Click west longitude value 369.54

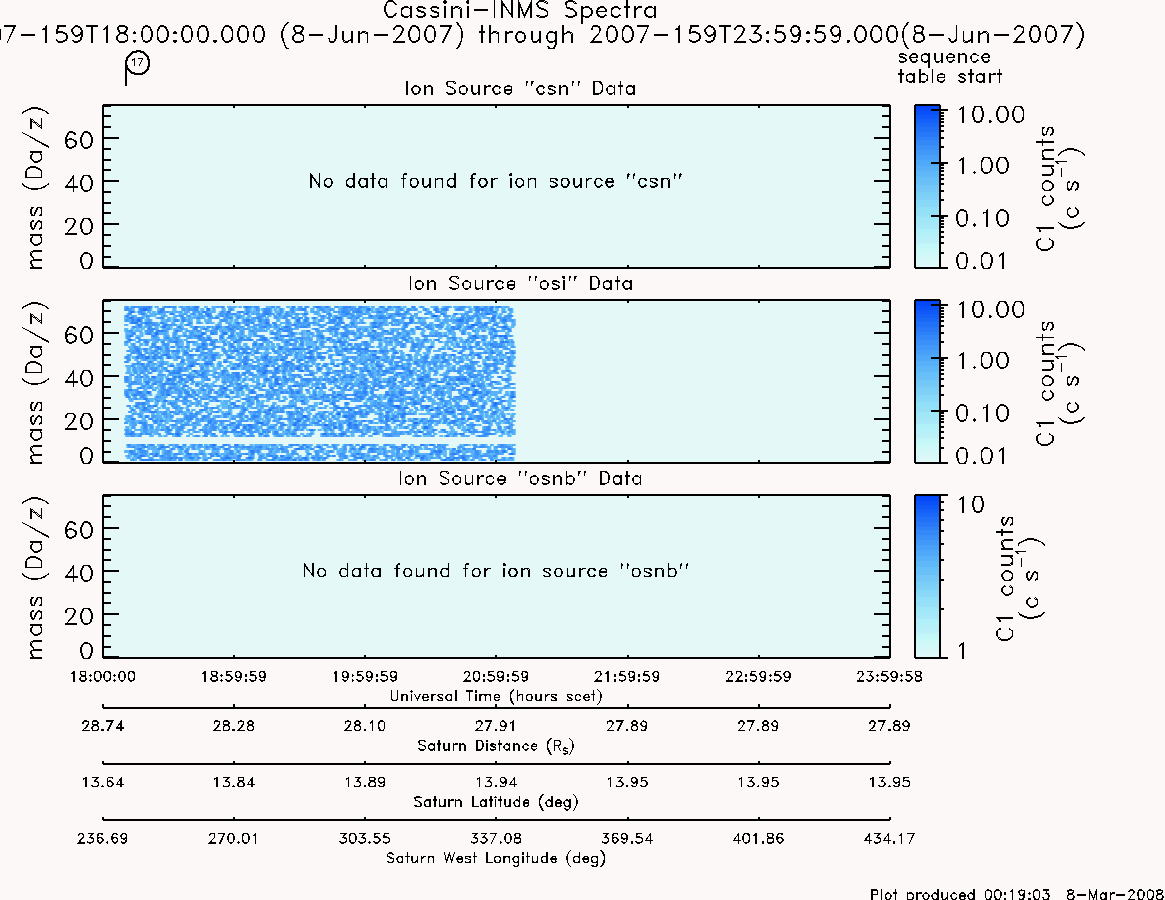point(627,838)
